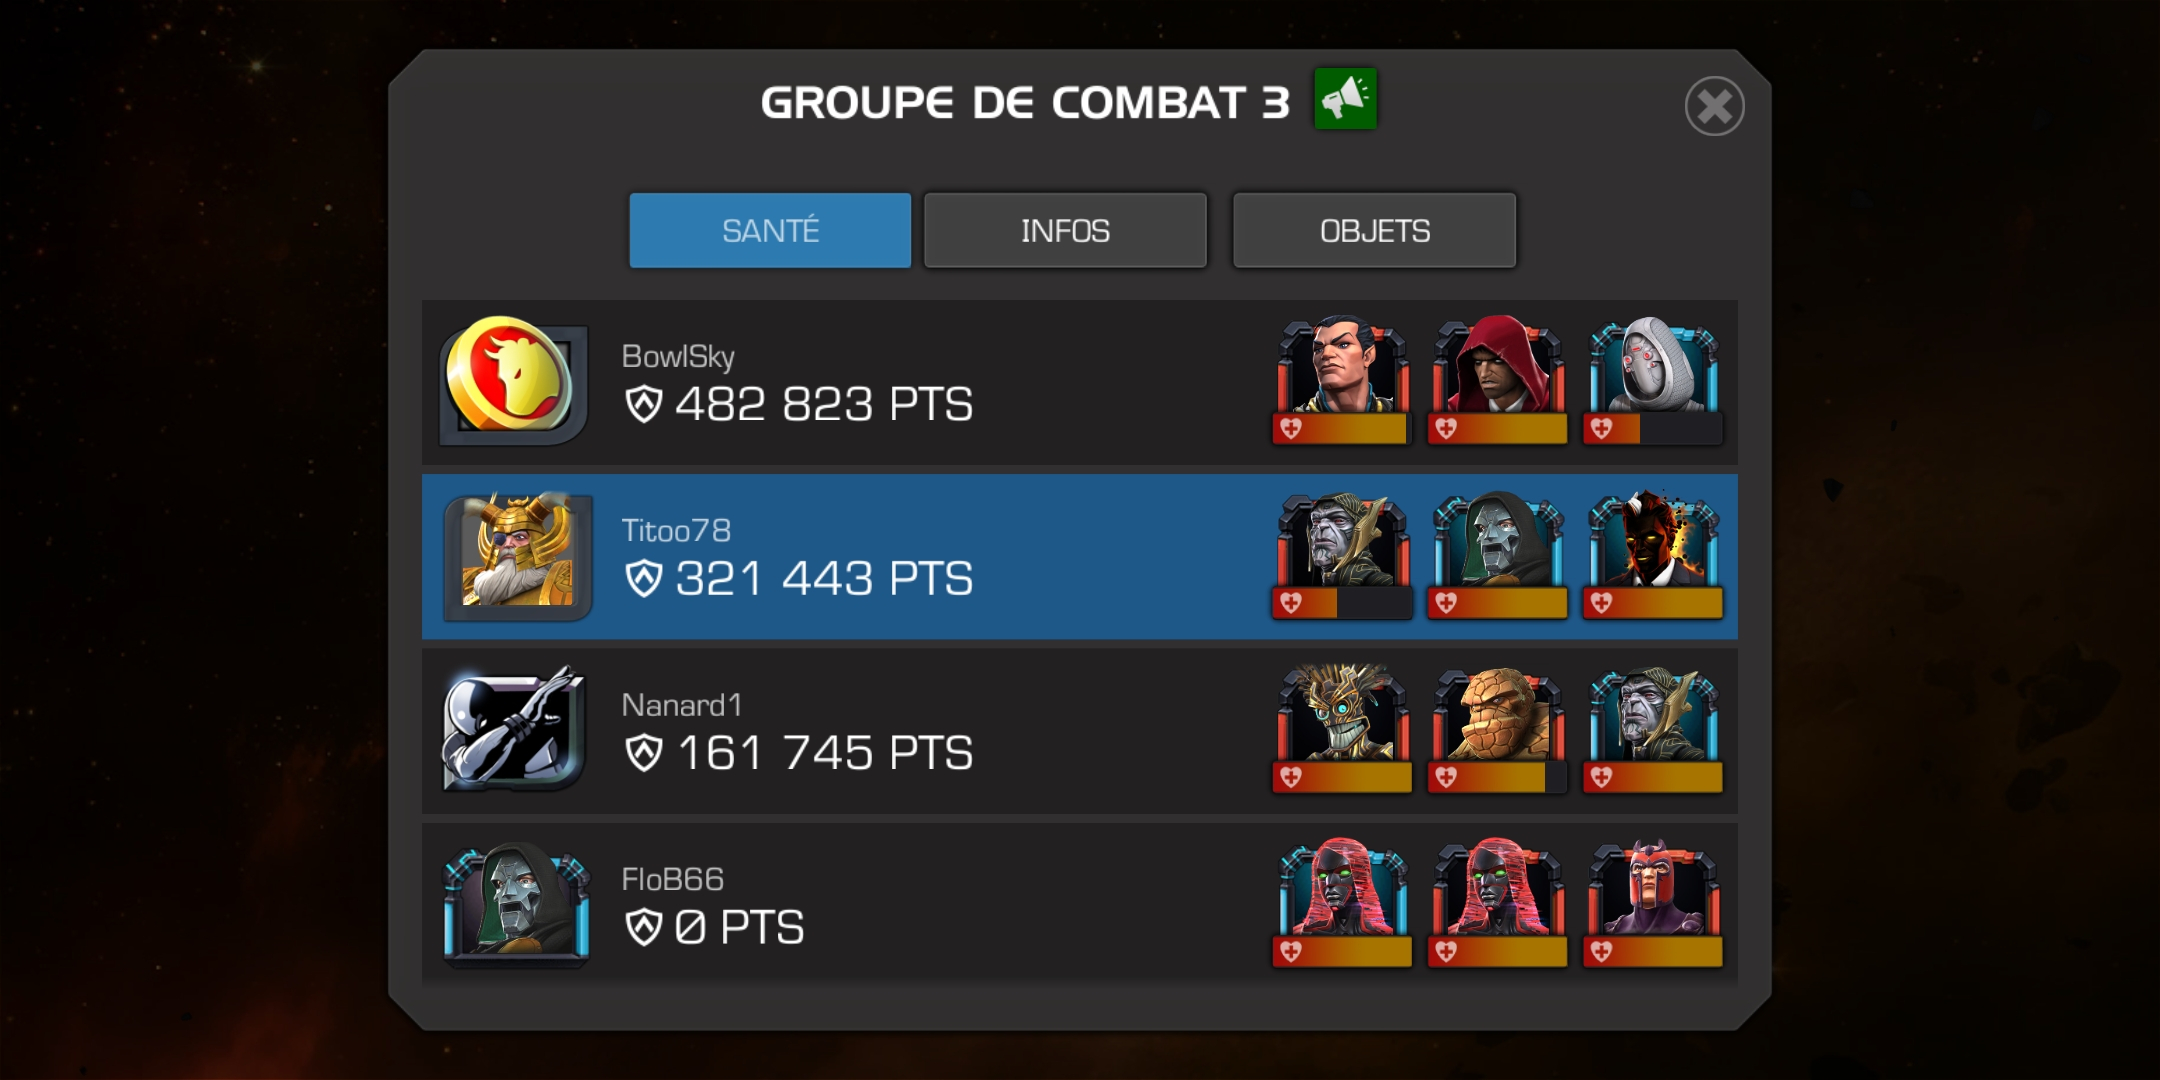Select the SANTÉ tab
This screenshot has height=1080, width=2160.
(x=770, y=231)
